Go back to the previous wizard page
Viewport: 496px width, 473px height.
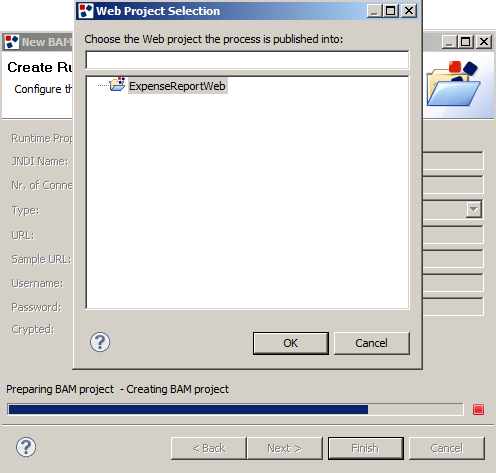click(209, 448)
